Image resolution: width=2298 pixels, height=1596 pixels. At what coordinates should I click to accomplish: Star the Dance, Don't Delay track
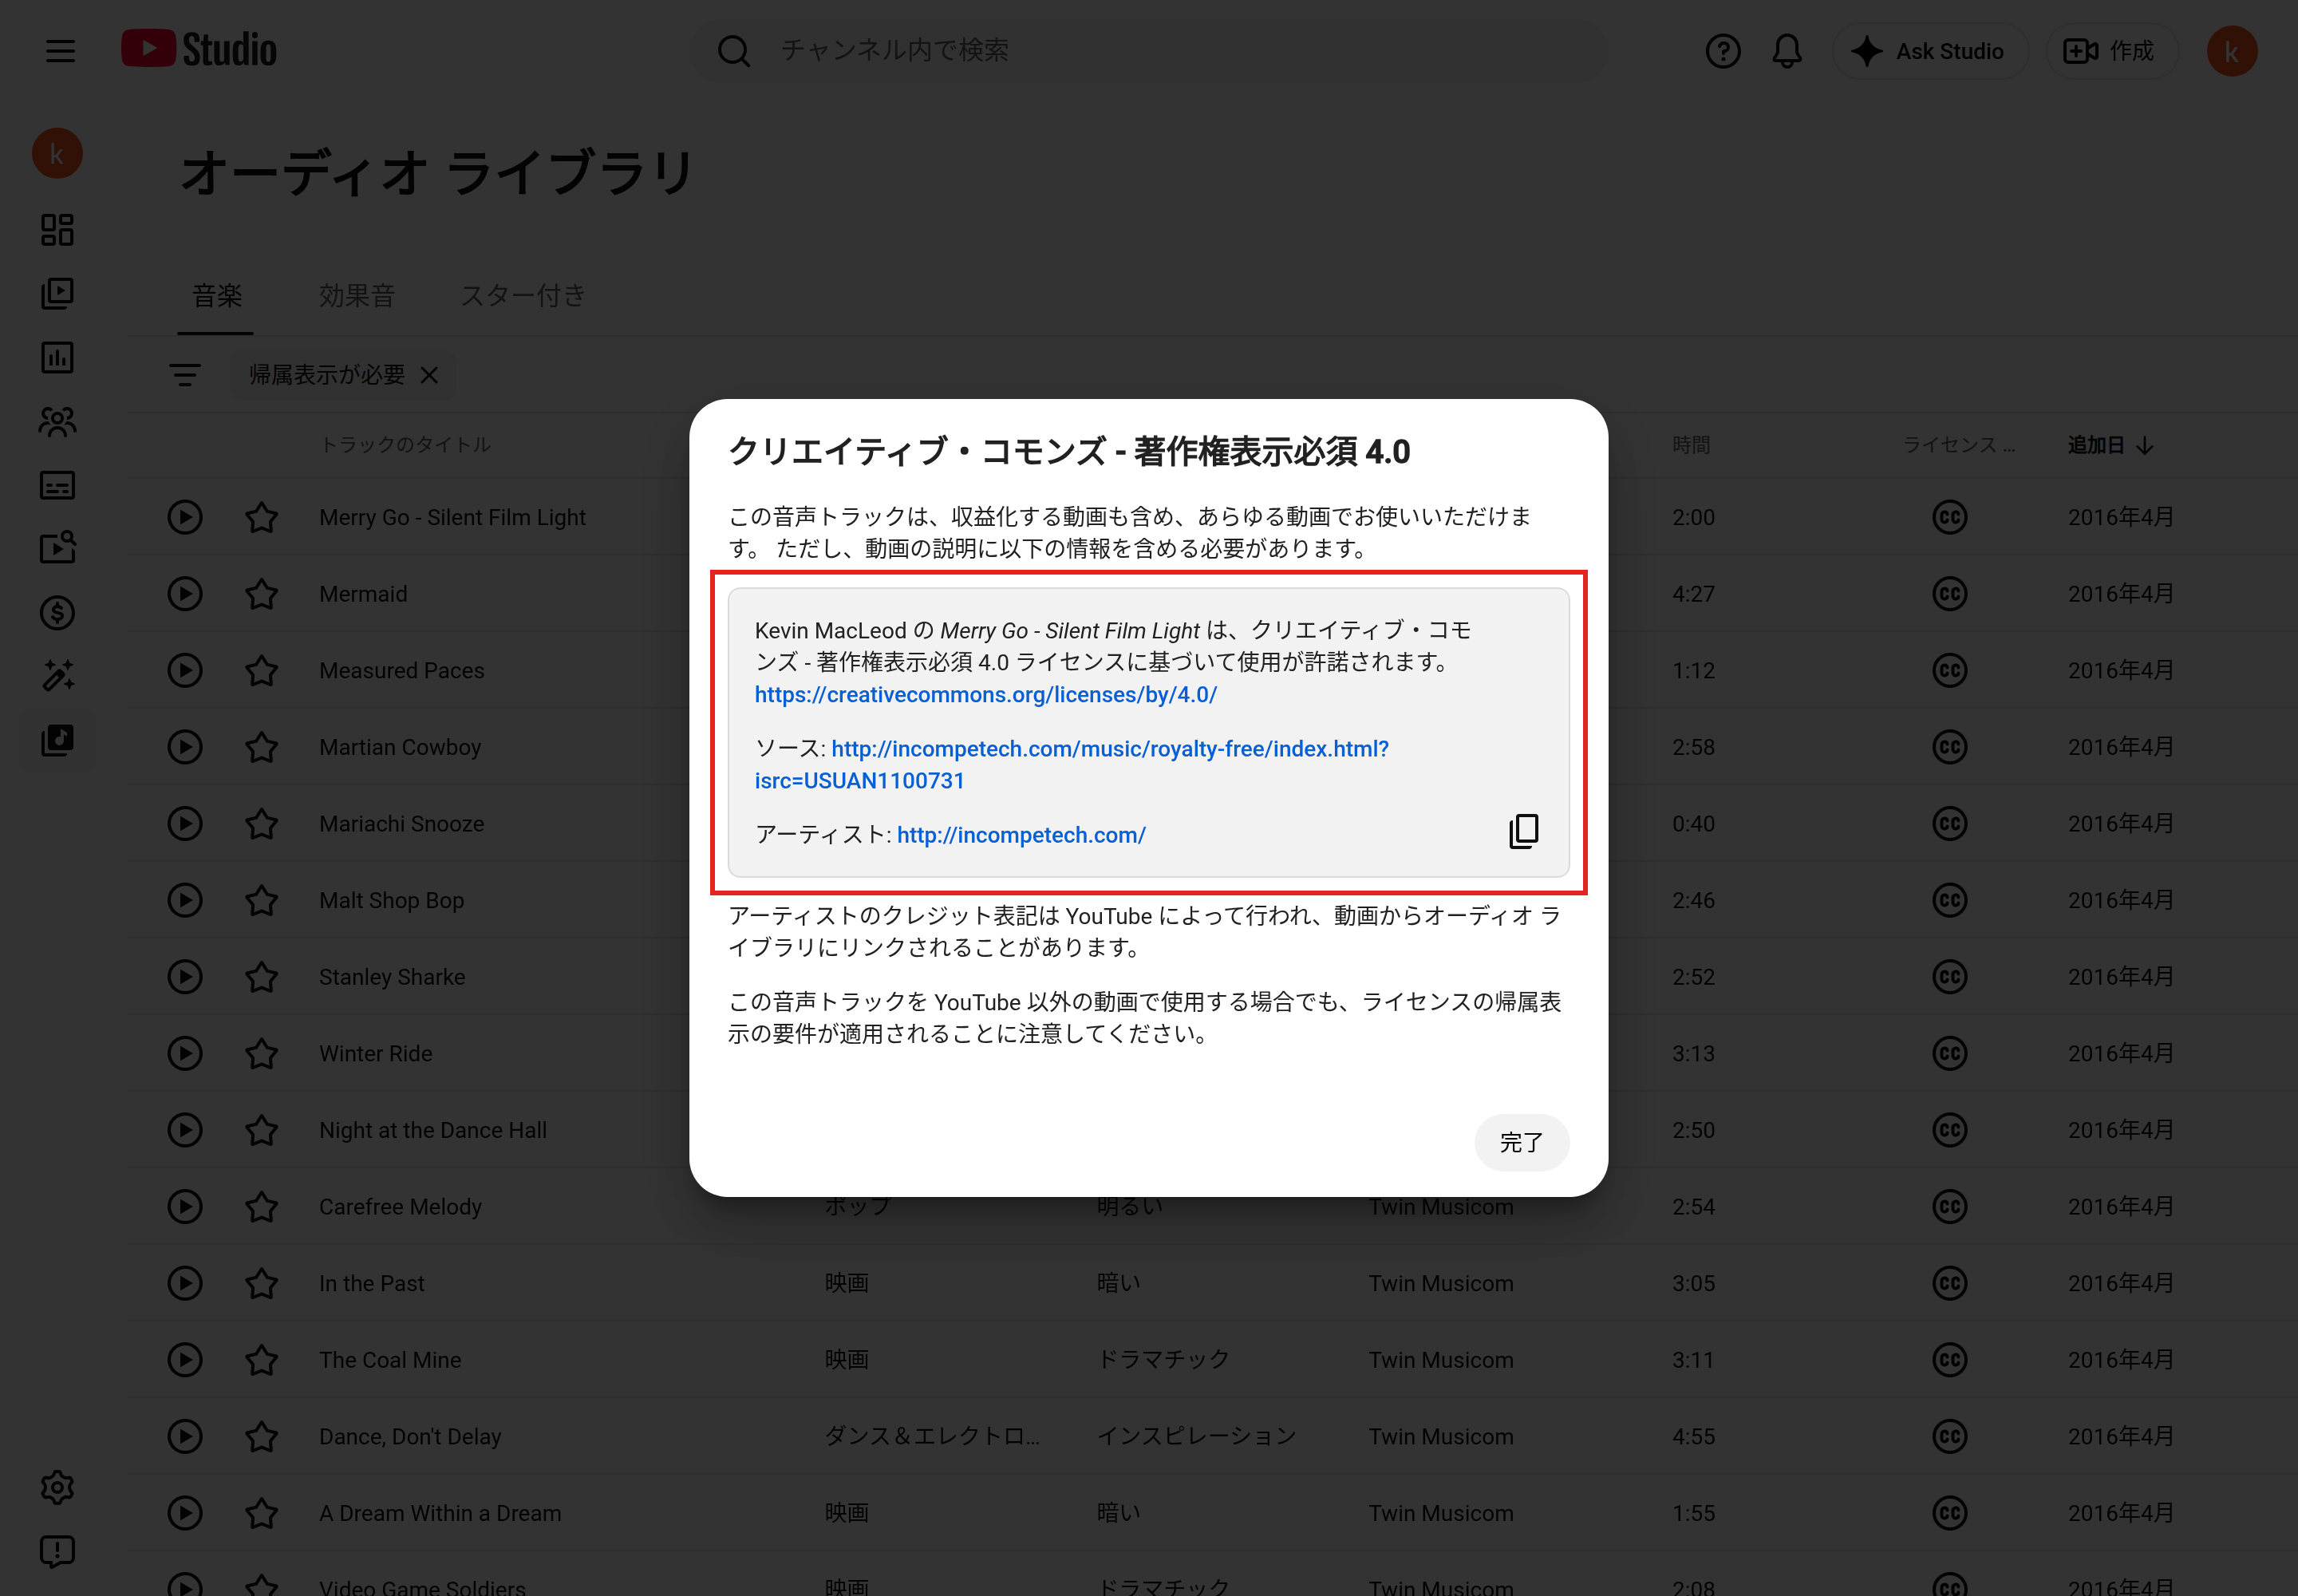click(261, 1436)
